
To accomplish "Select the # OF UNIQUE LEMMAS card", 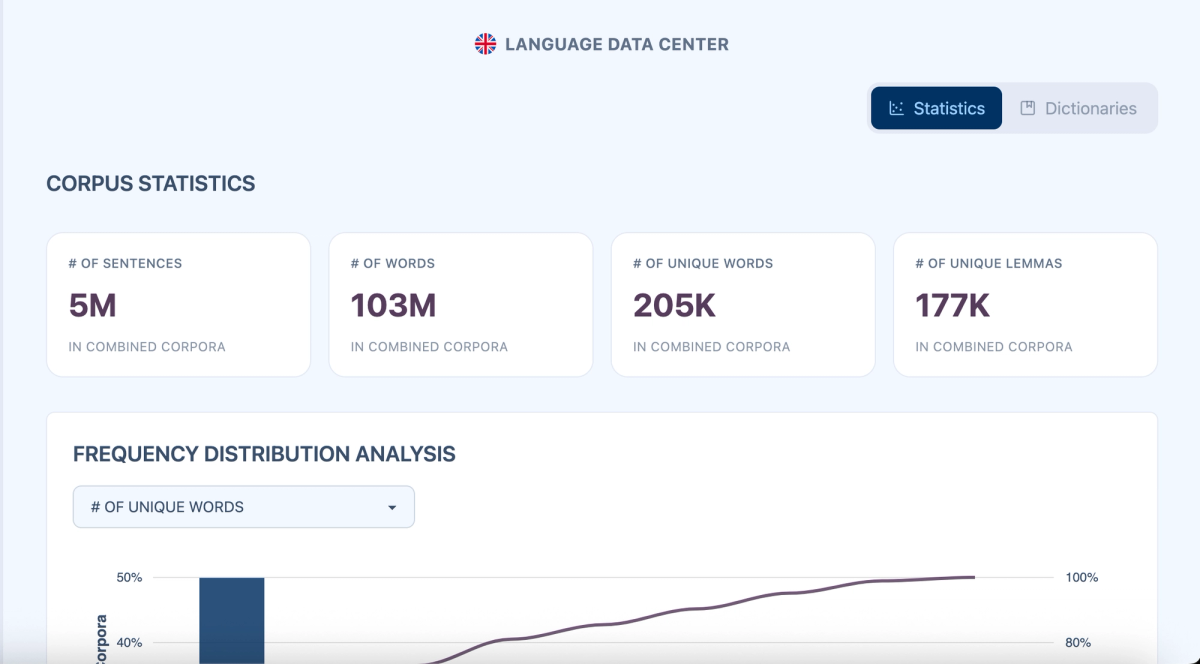I will [1025, 305].
